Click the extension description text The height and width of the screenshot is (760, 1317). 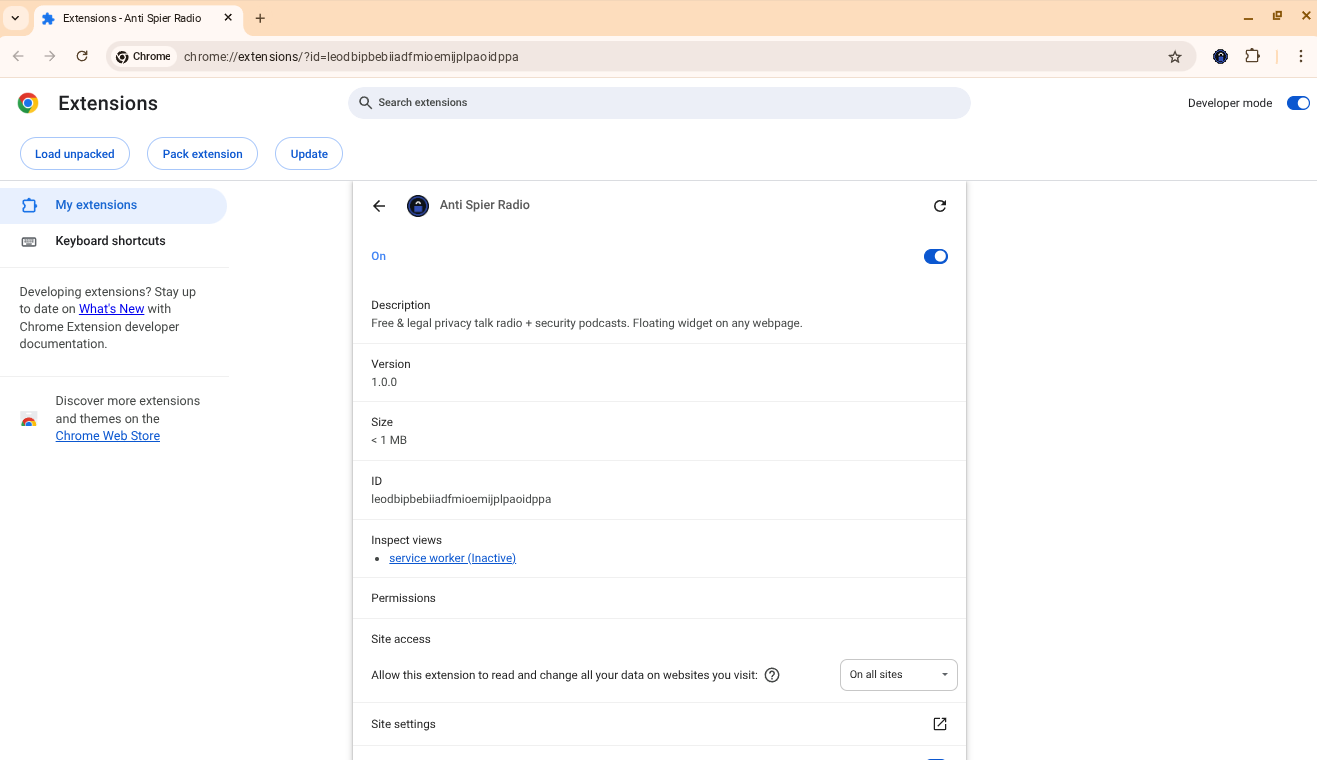pos(587,323)
